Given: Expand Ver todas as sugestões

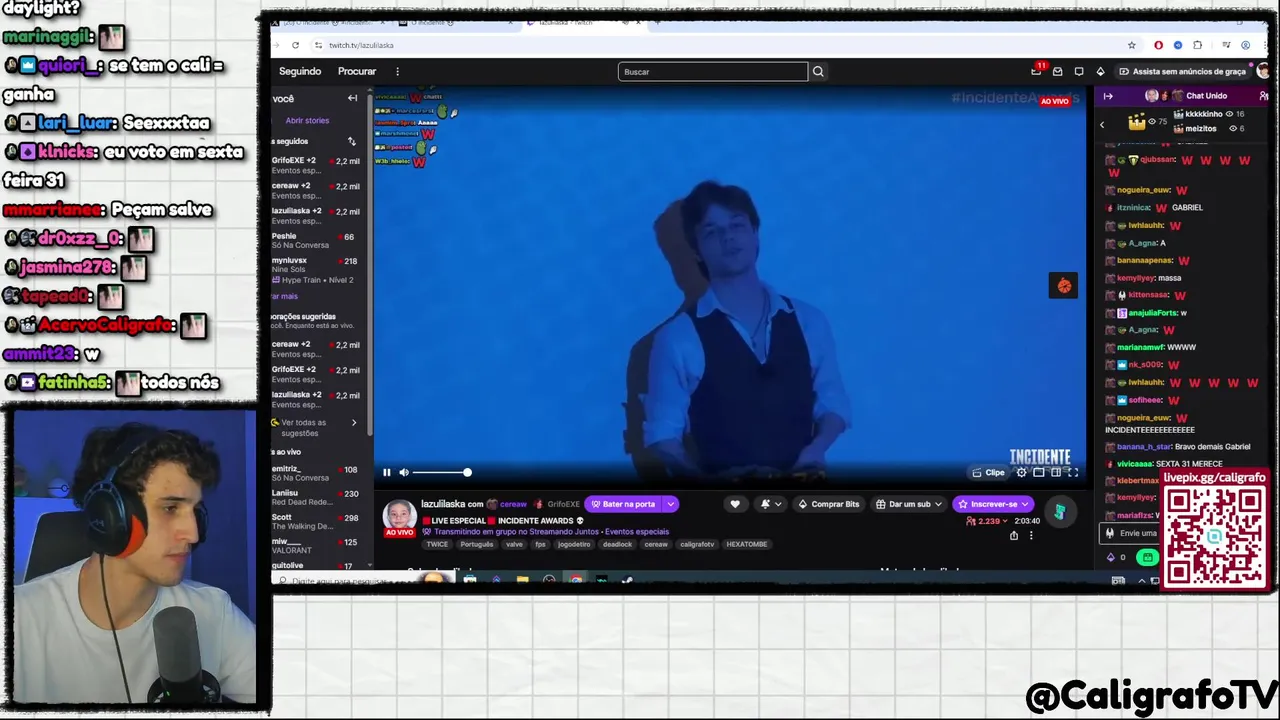Looking at the screenshot, I should tap(314, 428).
